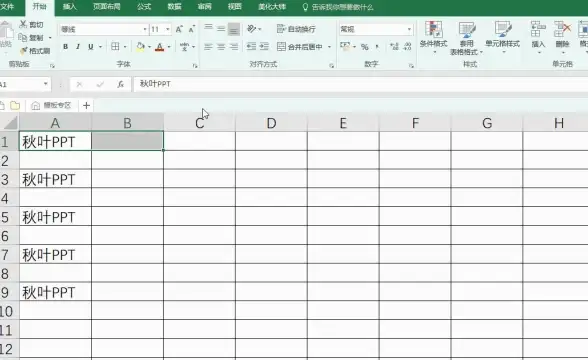Image resolution: width=588 pixels, height=360 pixels.
Task: Click the Borders icon in font group
Action: (115, 46)
